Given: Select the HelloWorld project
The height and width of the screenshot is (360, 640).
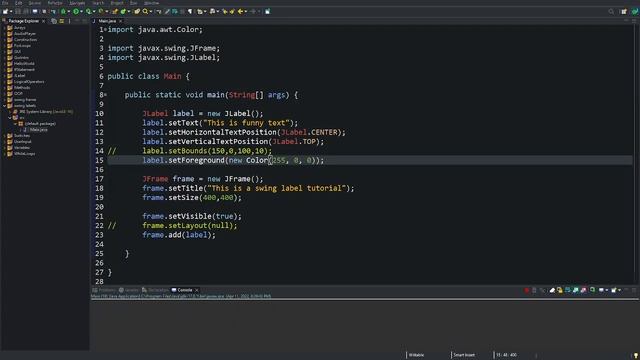Looking at the screenshot, I should point(24,64).
